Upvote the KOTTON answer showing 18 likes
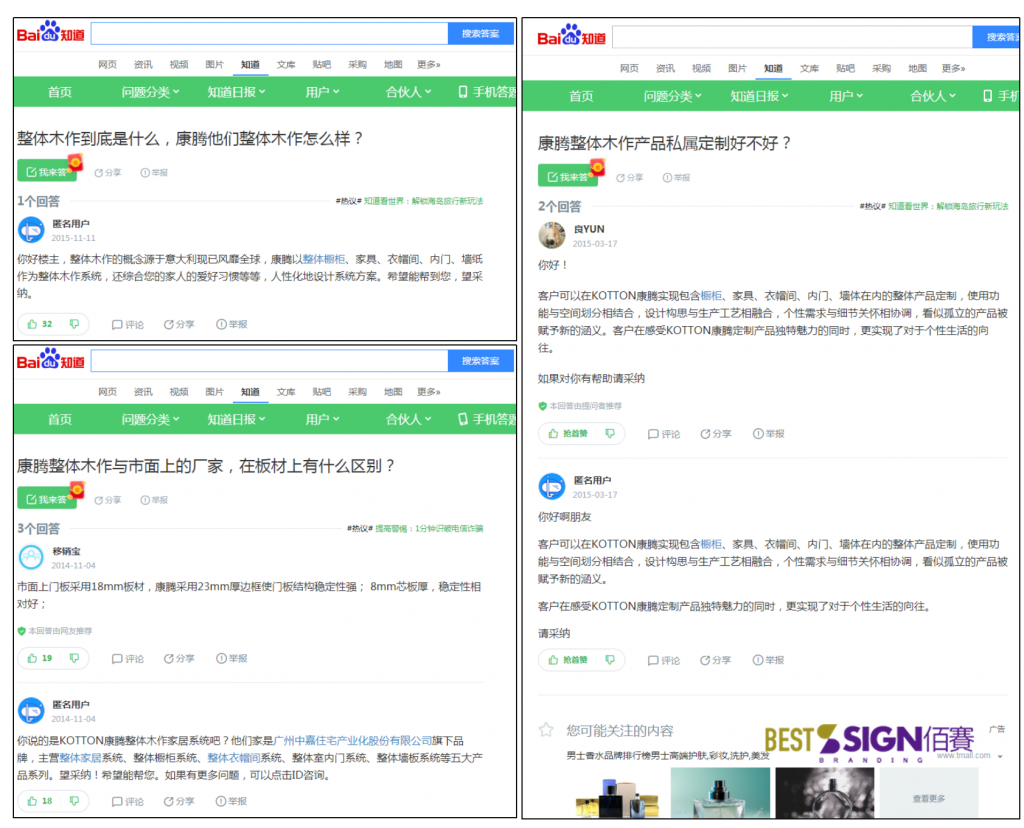This screenshot has height=828, width=1024. tap(39, 801)
